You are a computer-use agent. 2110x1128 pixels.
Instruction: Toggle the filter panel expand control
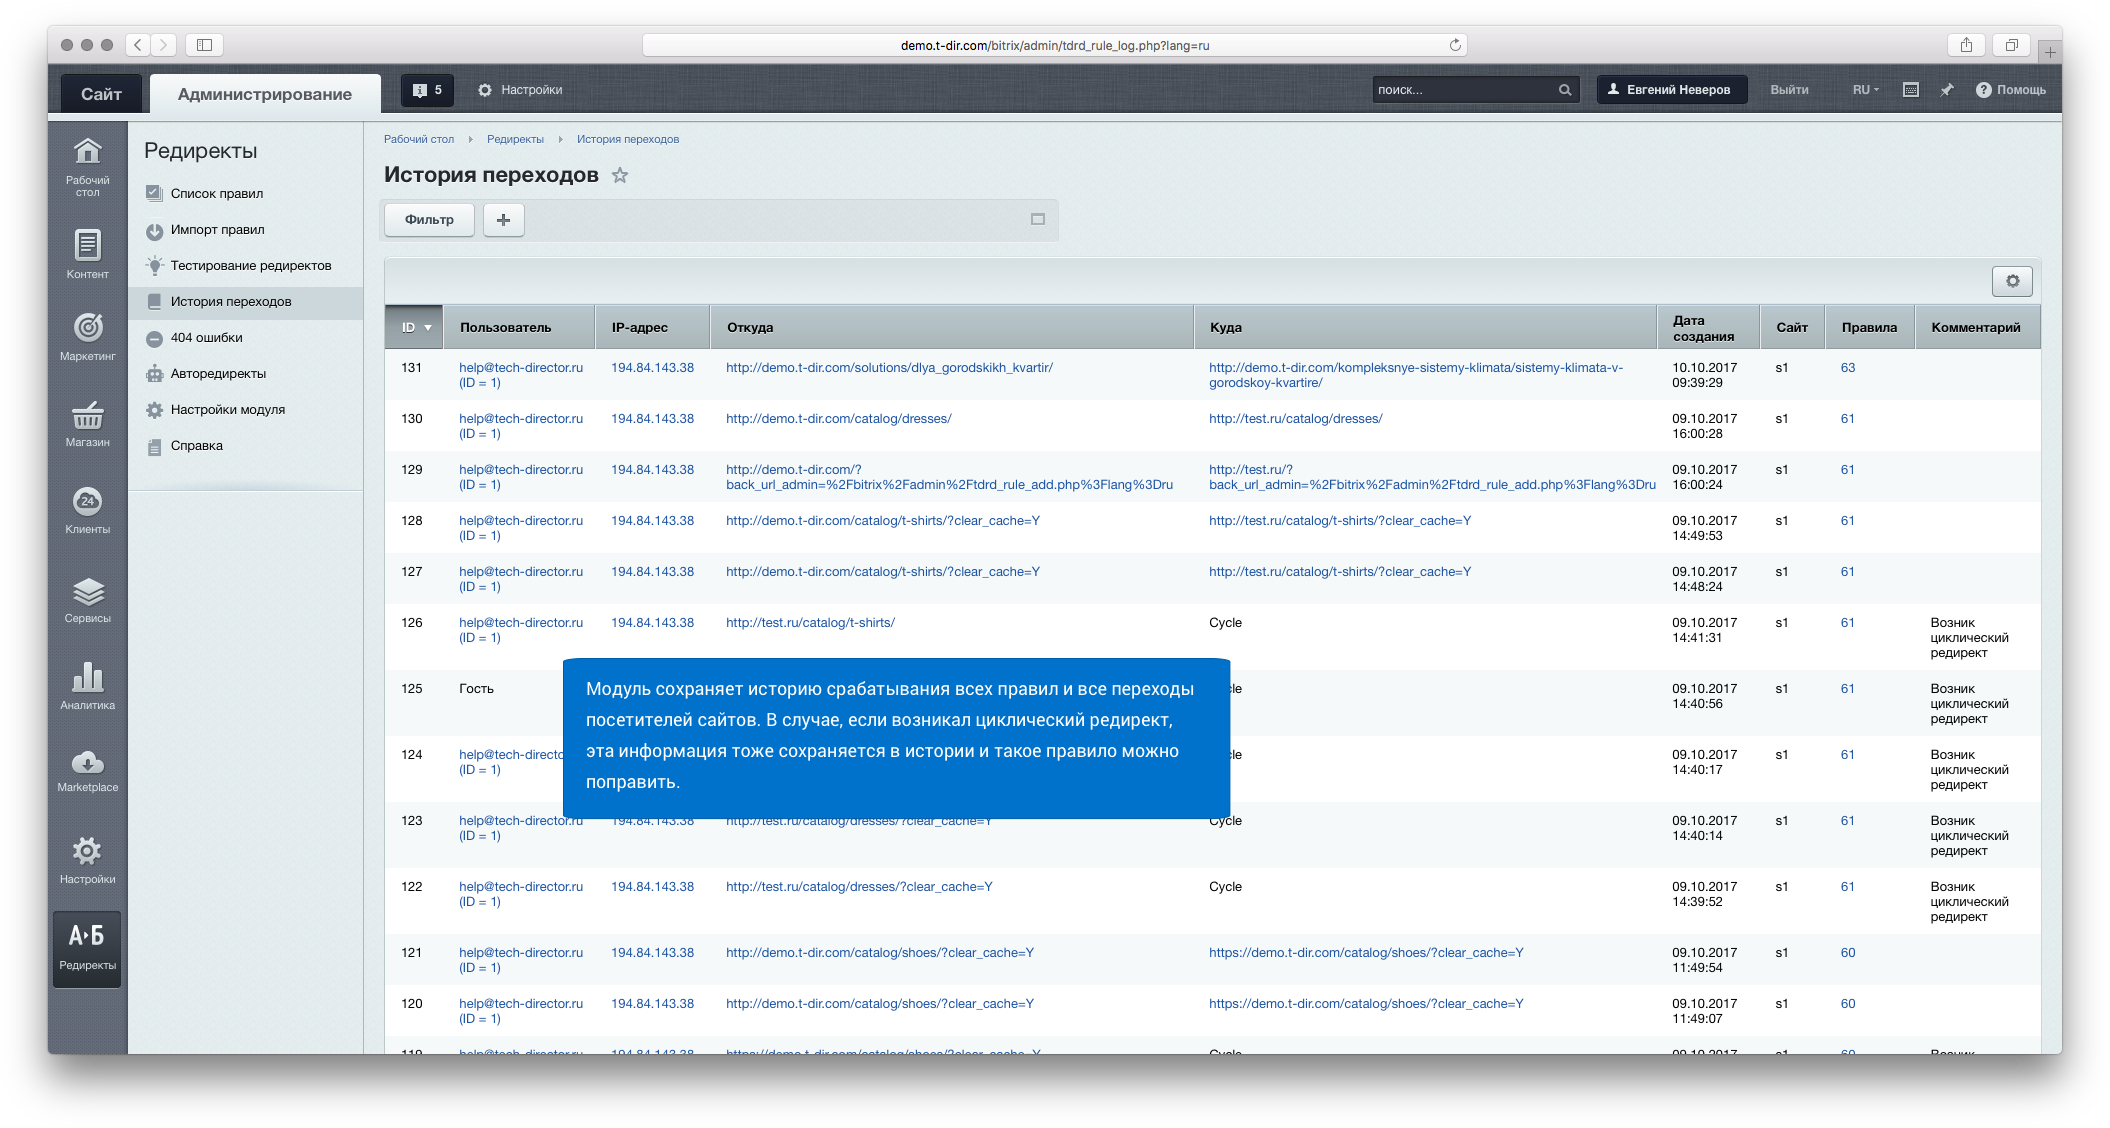(x=1038, y=219)
